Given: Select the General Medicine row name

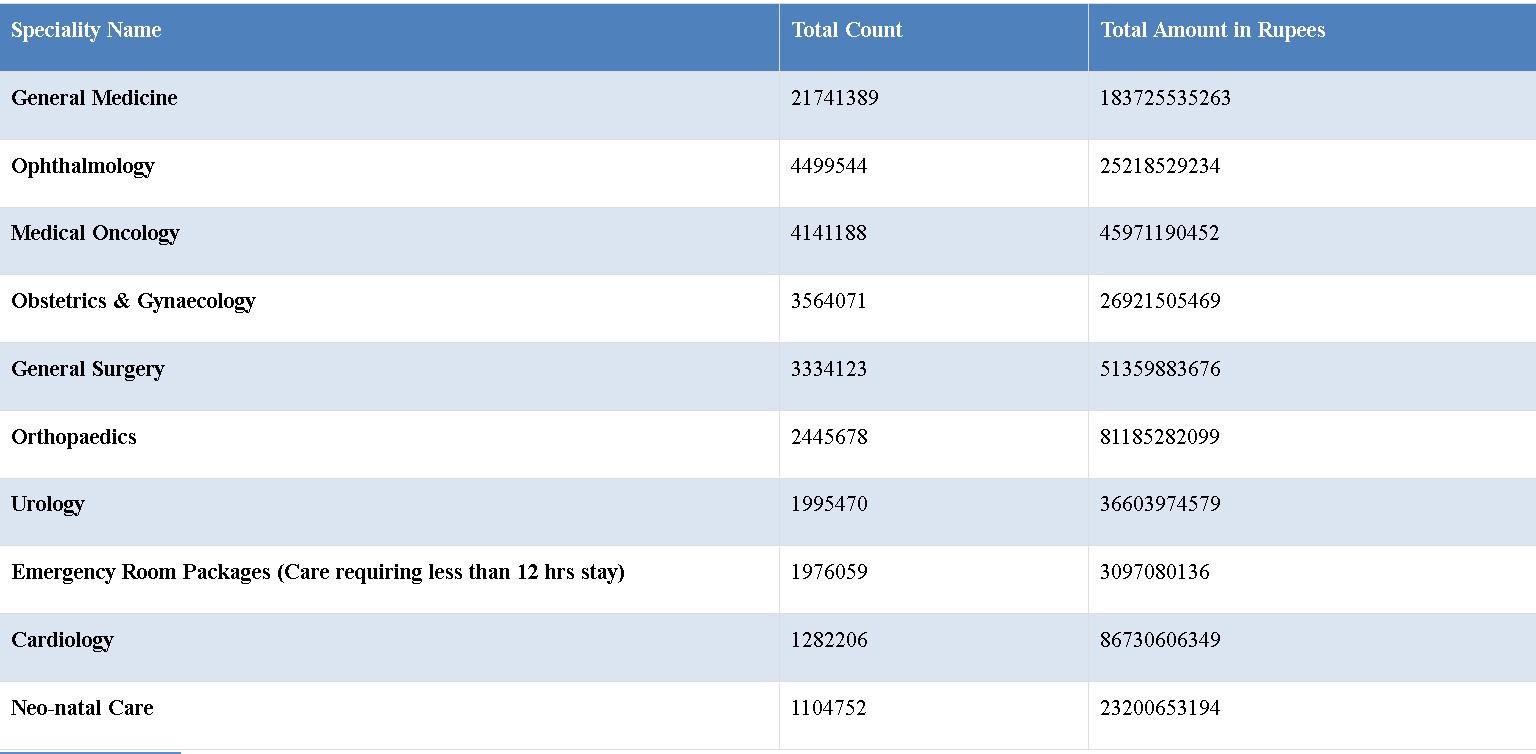Looking at the screenshot, I should [94, 98].
